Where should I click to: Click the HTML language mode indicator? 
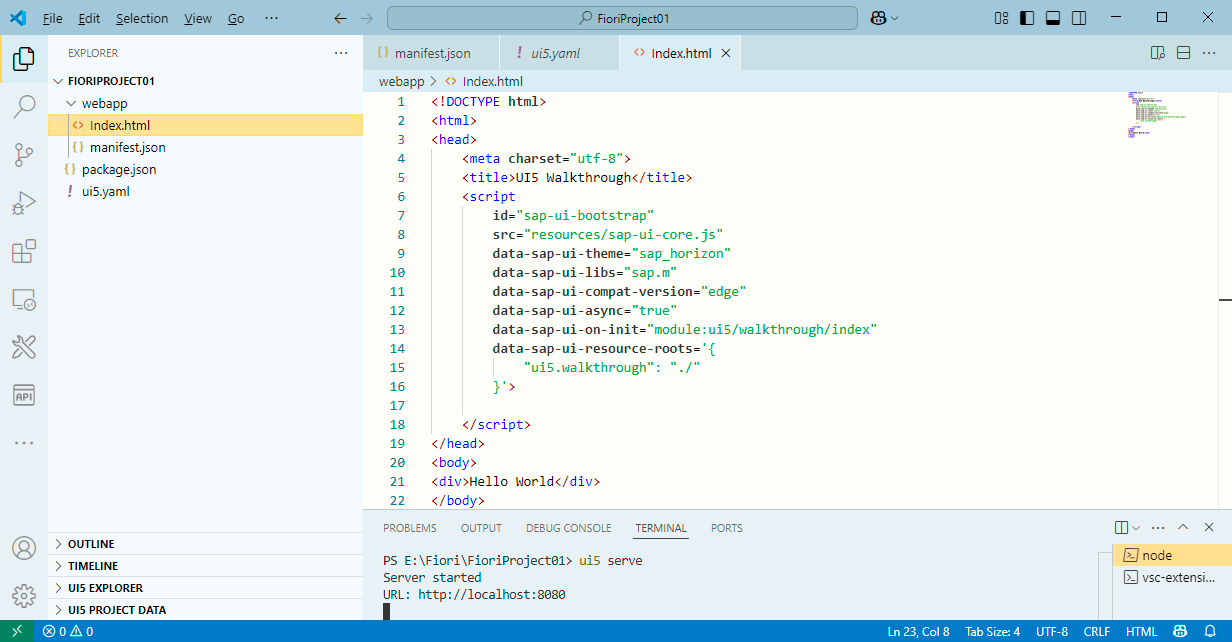tap(1141, 631)
